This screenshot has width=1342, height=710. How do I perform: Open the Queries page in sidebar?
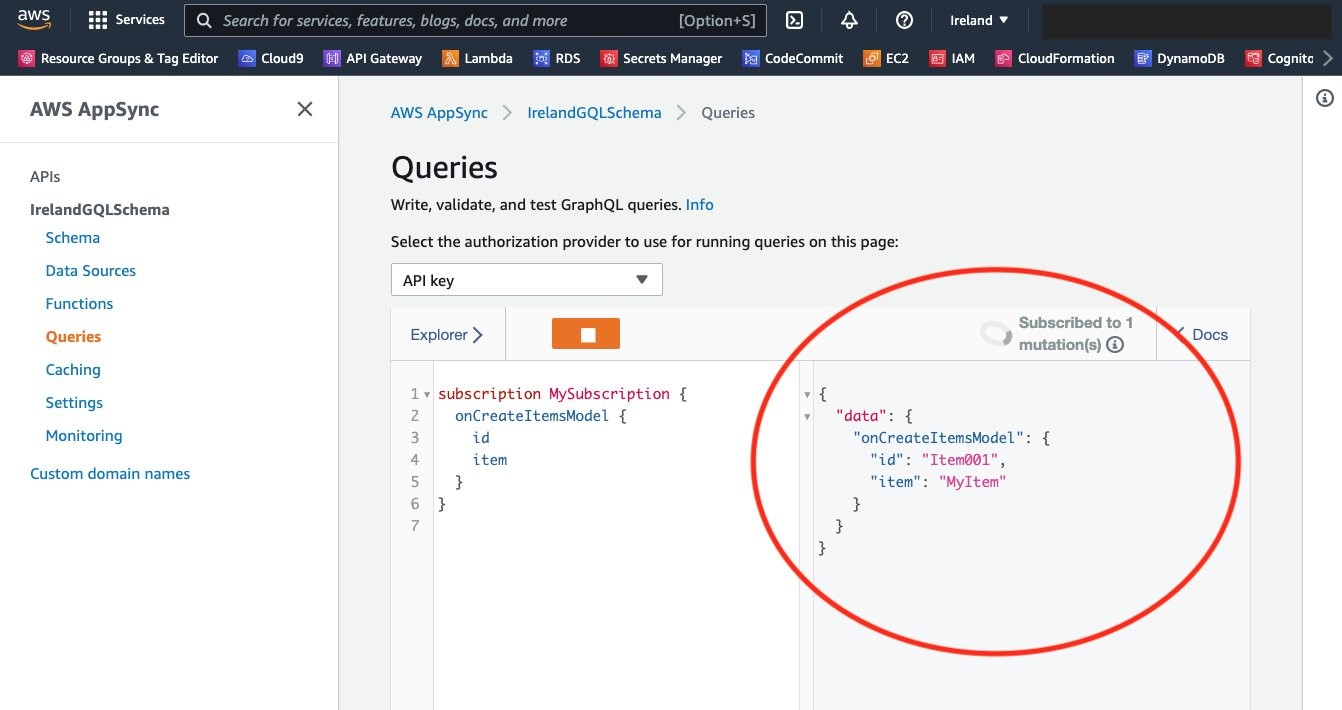[x=73, y=336]
